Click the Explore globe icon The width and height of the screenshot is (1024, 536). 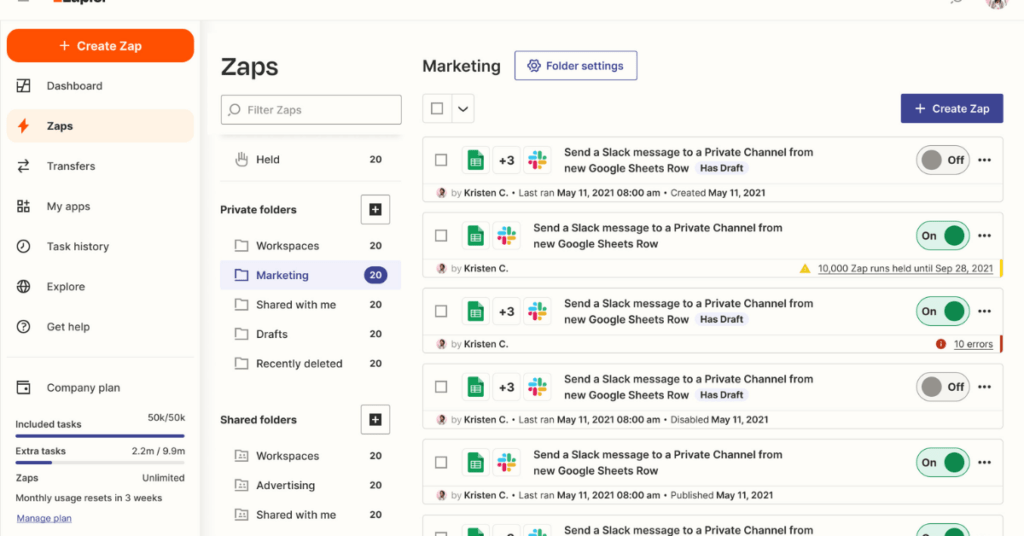click(24, 287)
